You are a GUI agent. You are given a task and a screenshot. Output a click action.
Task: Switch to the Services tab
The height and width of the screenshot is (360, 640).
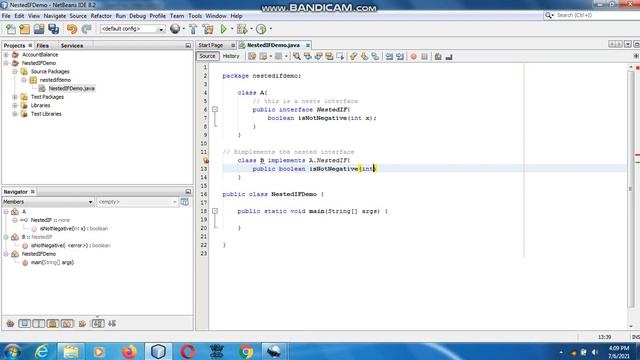72,46
